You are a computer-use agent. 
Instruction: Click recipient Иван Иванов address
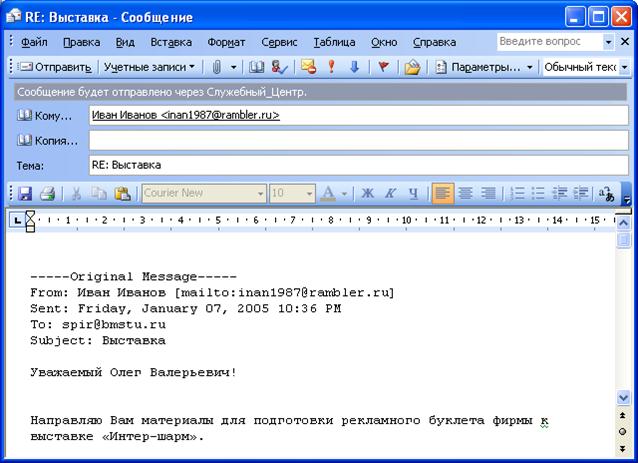pyautogui.click(x=186, y=115)
